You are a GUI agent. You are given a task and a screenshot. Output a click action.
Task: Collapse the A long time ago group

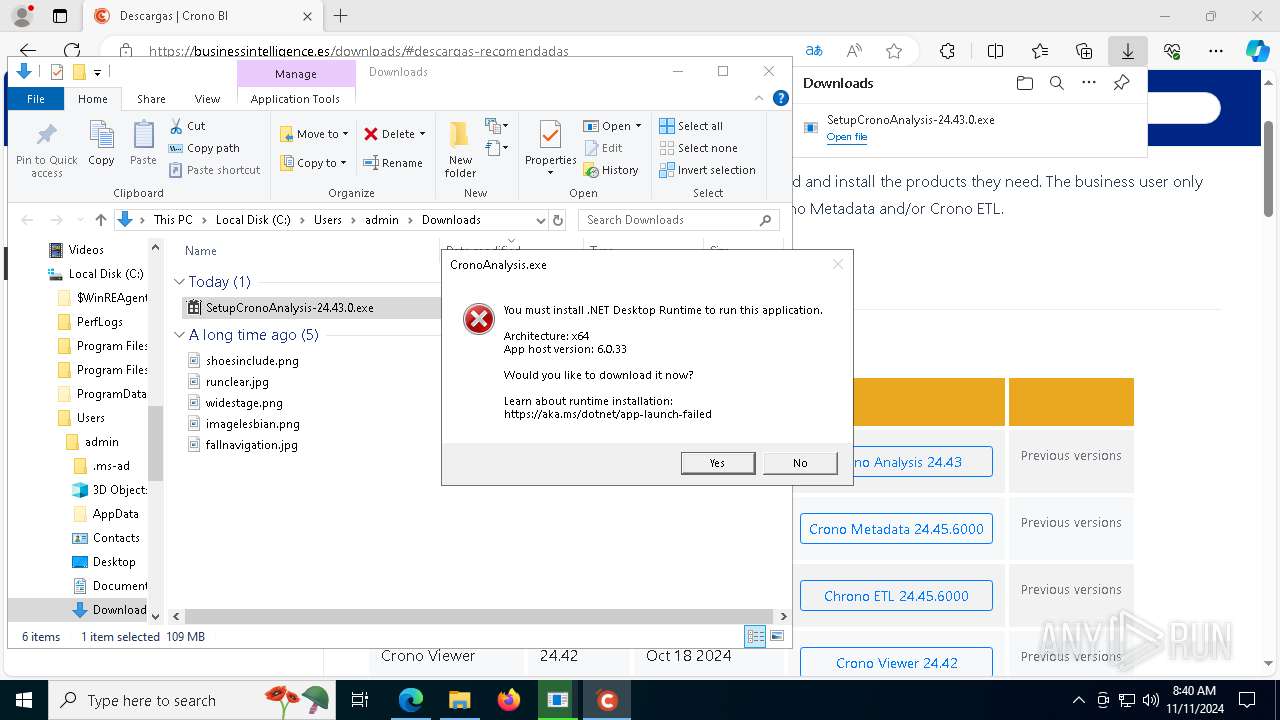[180, 335]
